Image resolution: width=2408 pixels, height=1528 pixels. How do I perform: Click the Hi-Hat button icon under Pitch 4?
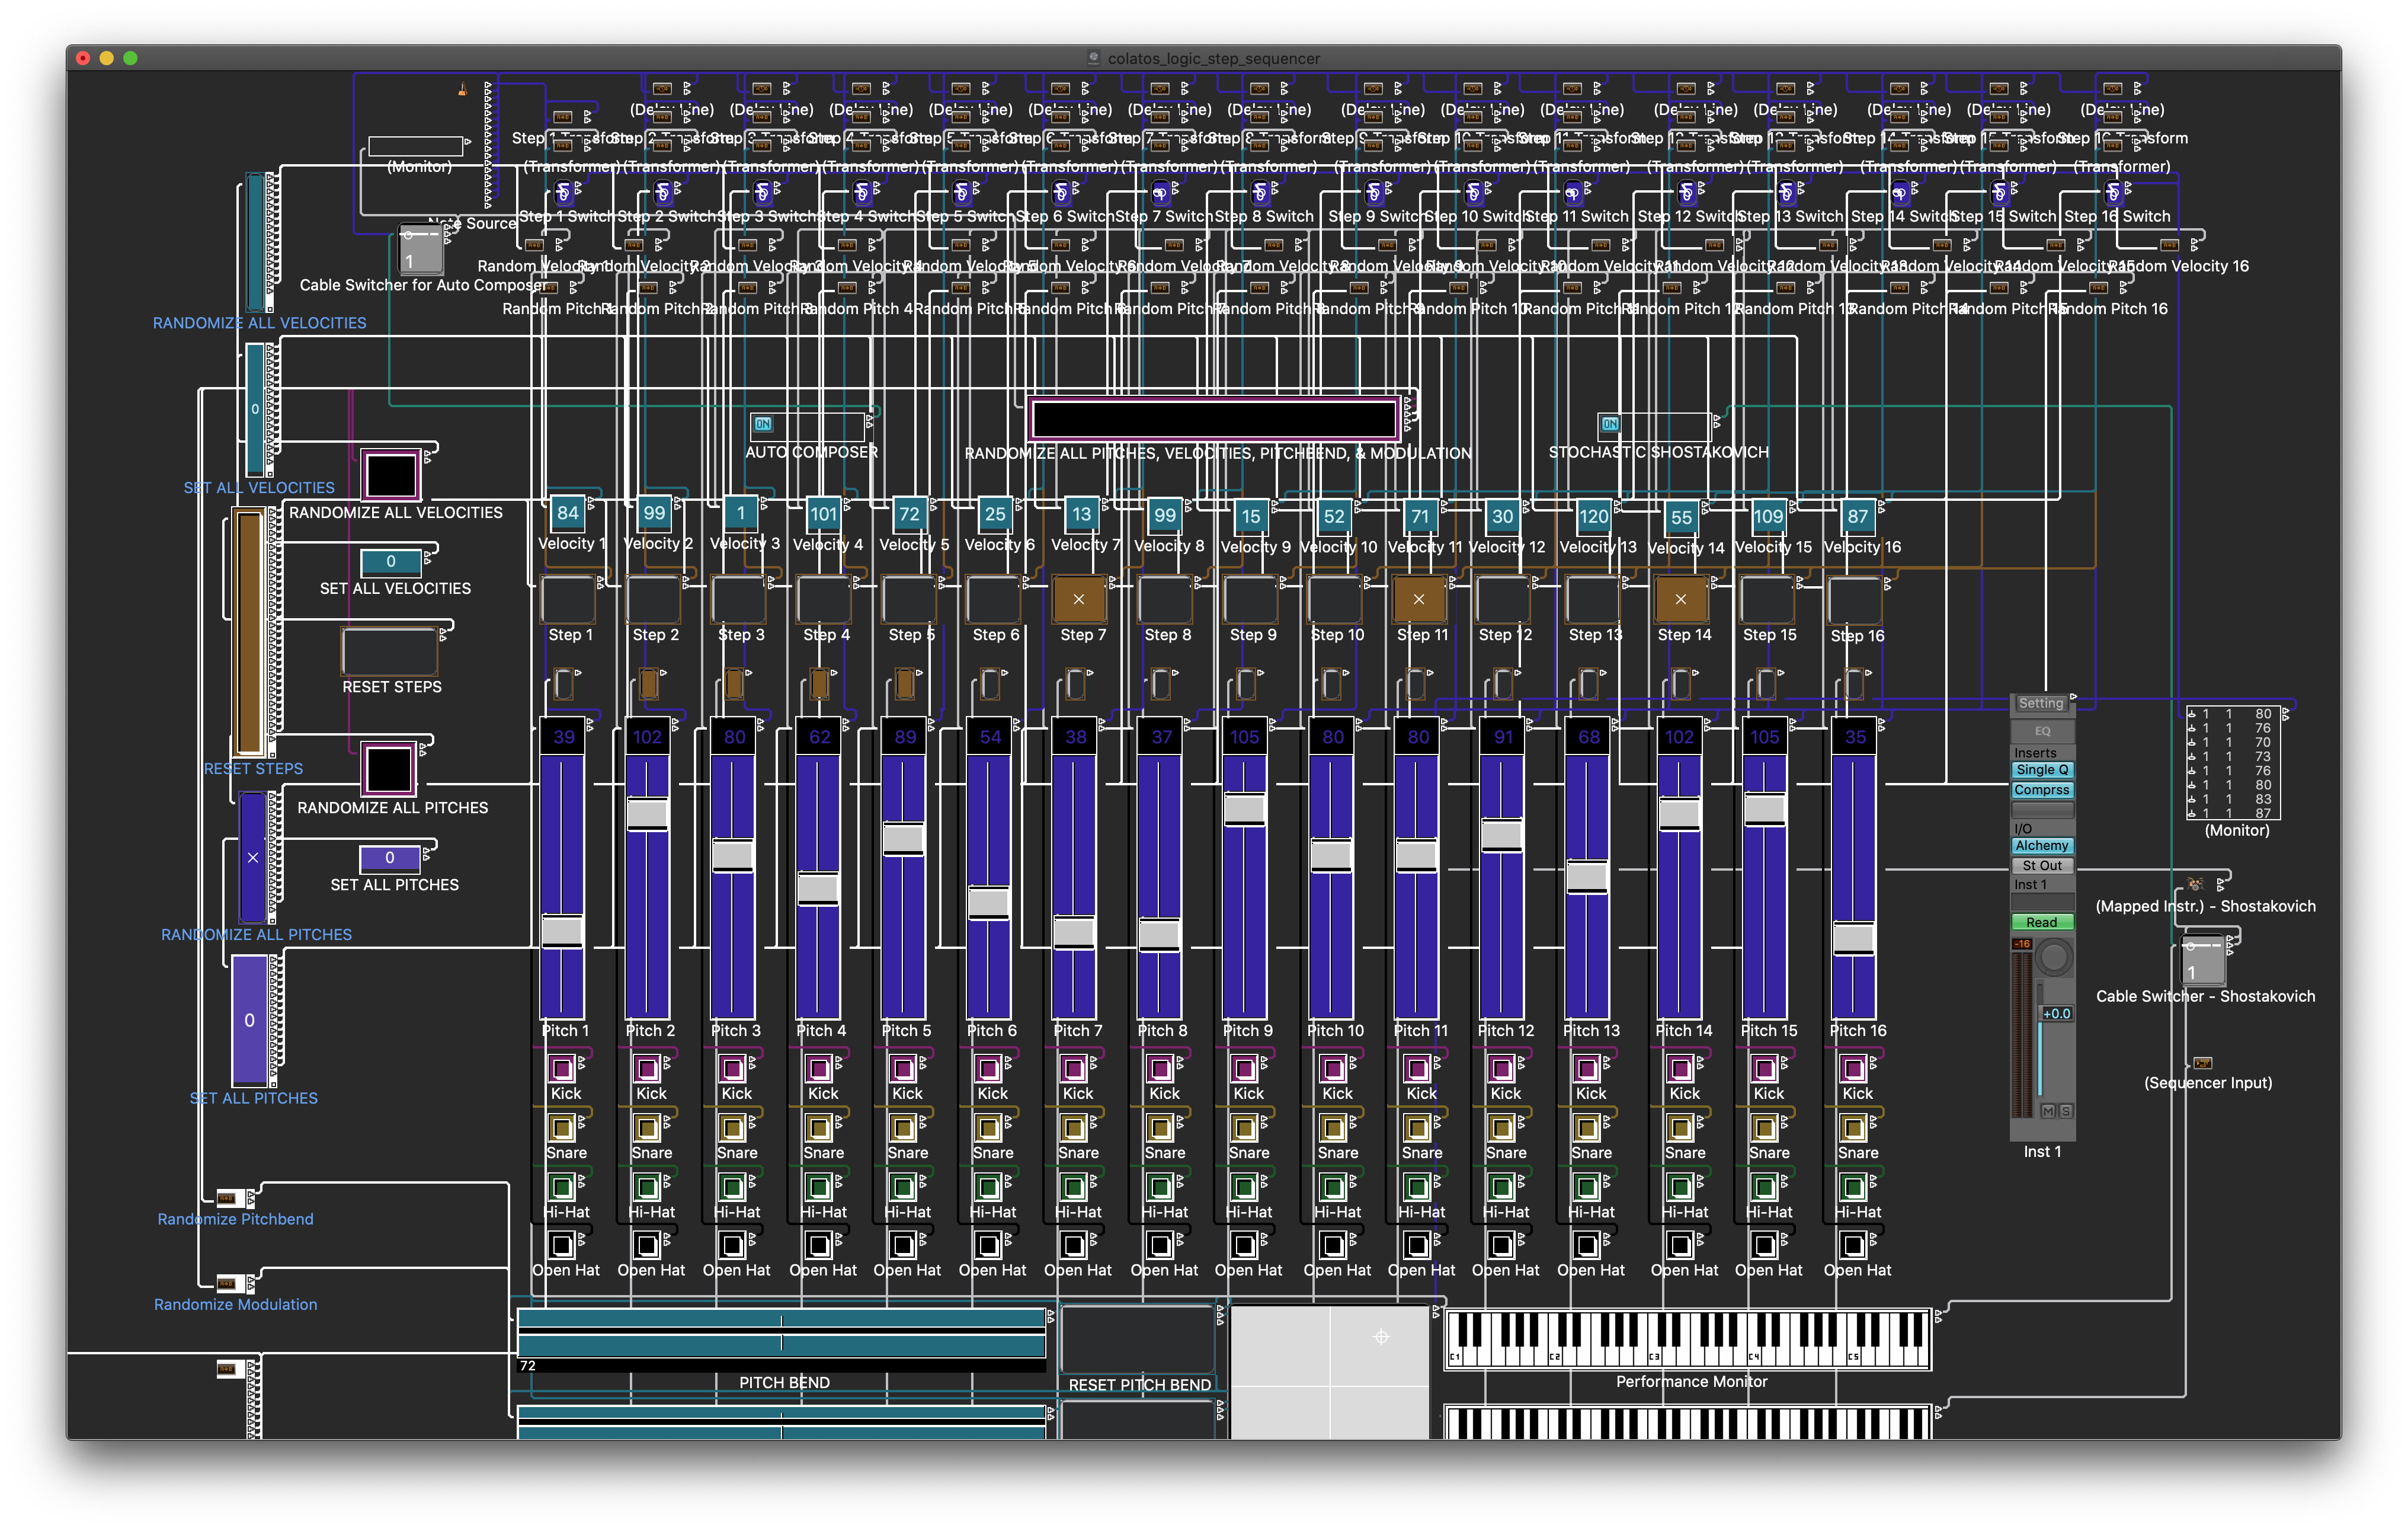pyautogui.click(x=818, y=1187)
